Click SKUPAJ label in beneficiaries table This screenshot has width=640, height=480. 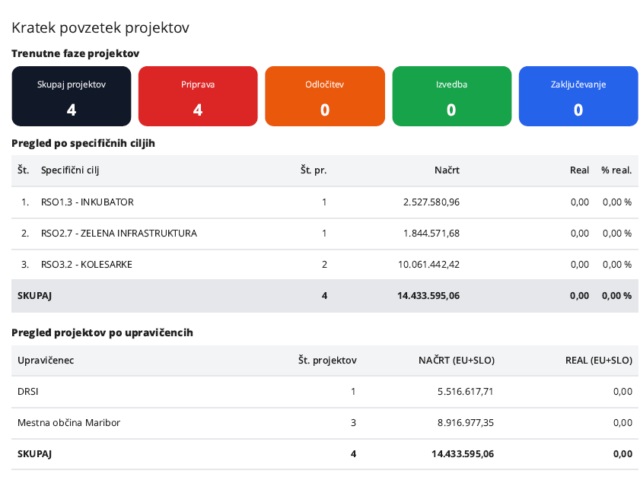35,454
